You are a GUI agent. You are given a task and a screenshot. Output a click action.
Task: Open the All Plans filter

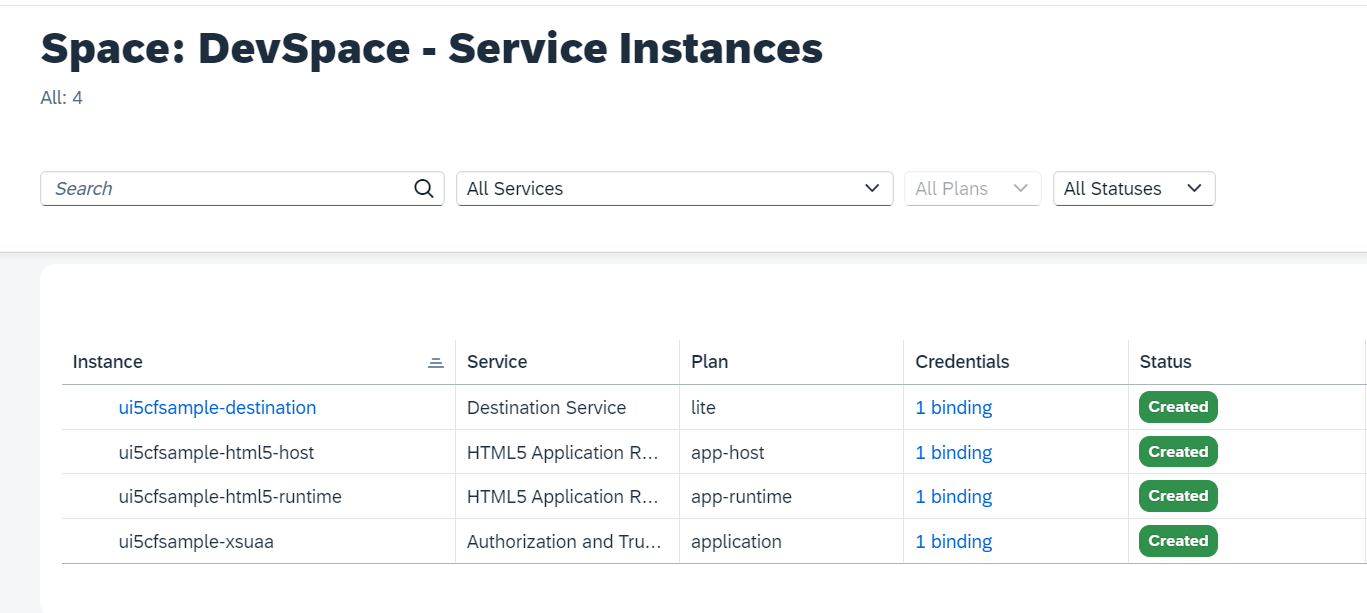[972, 188]
